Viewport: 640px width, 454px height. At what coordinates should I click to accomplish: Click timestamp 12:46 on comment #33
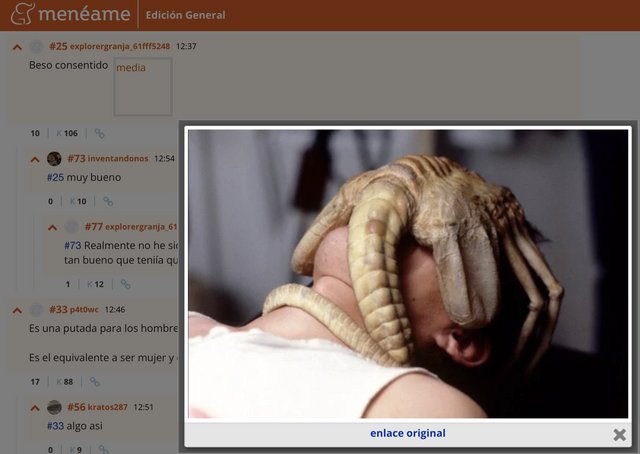tap(115, 310)
